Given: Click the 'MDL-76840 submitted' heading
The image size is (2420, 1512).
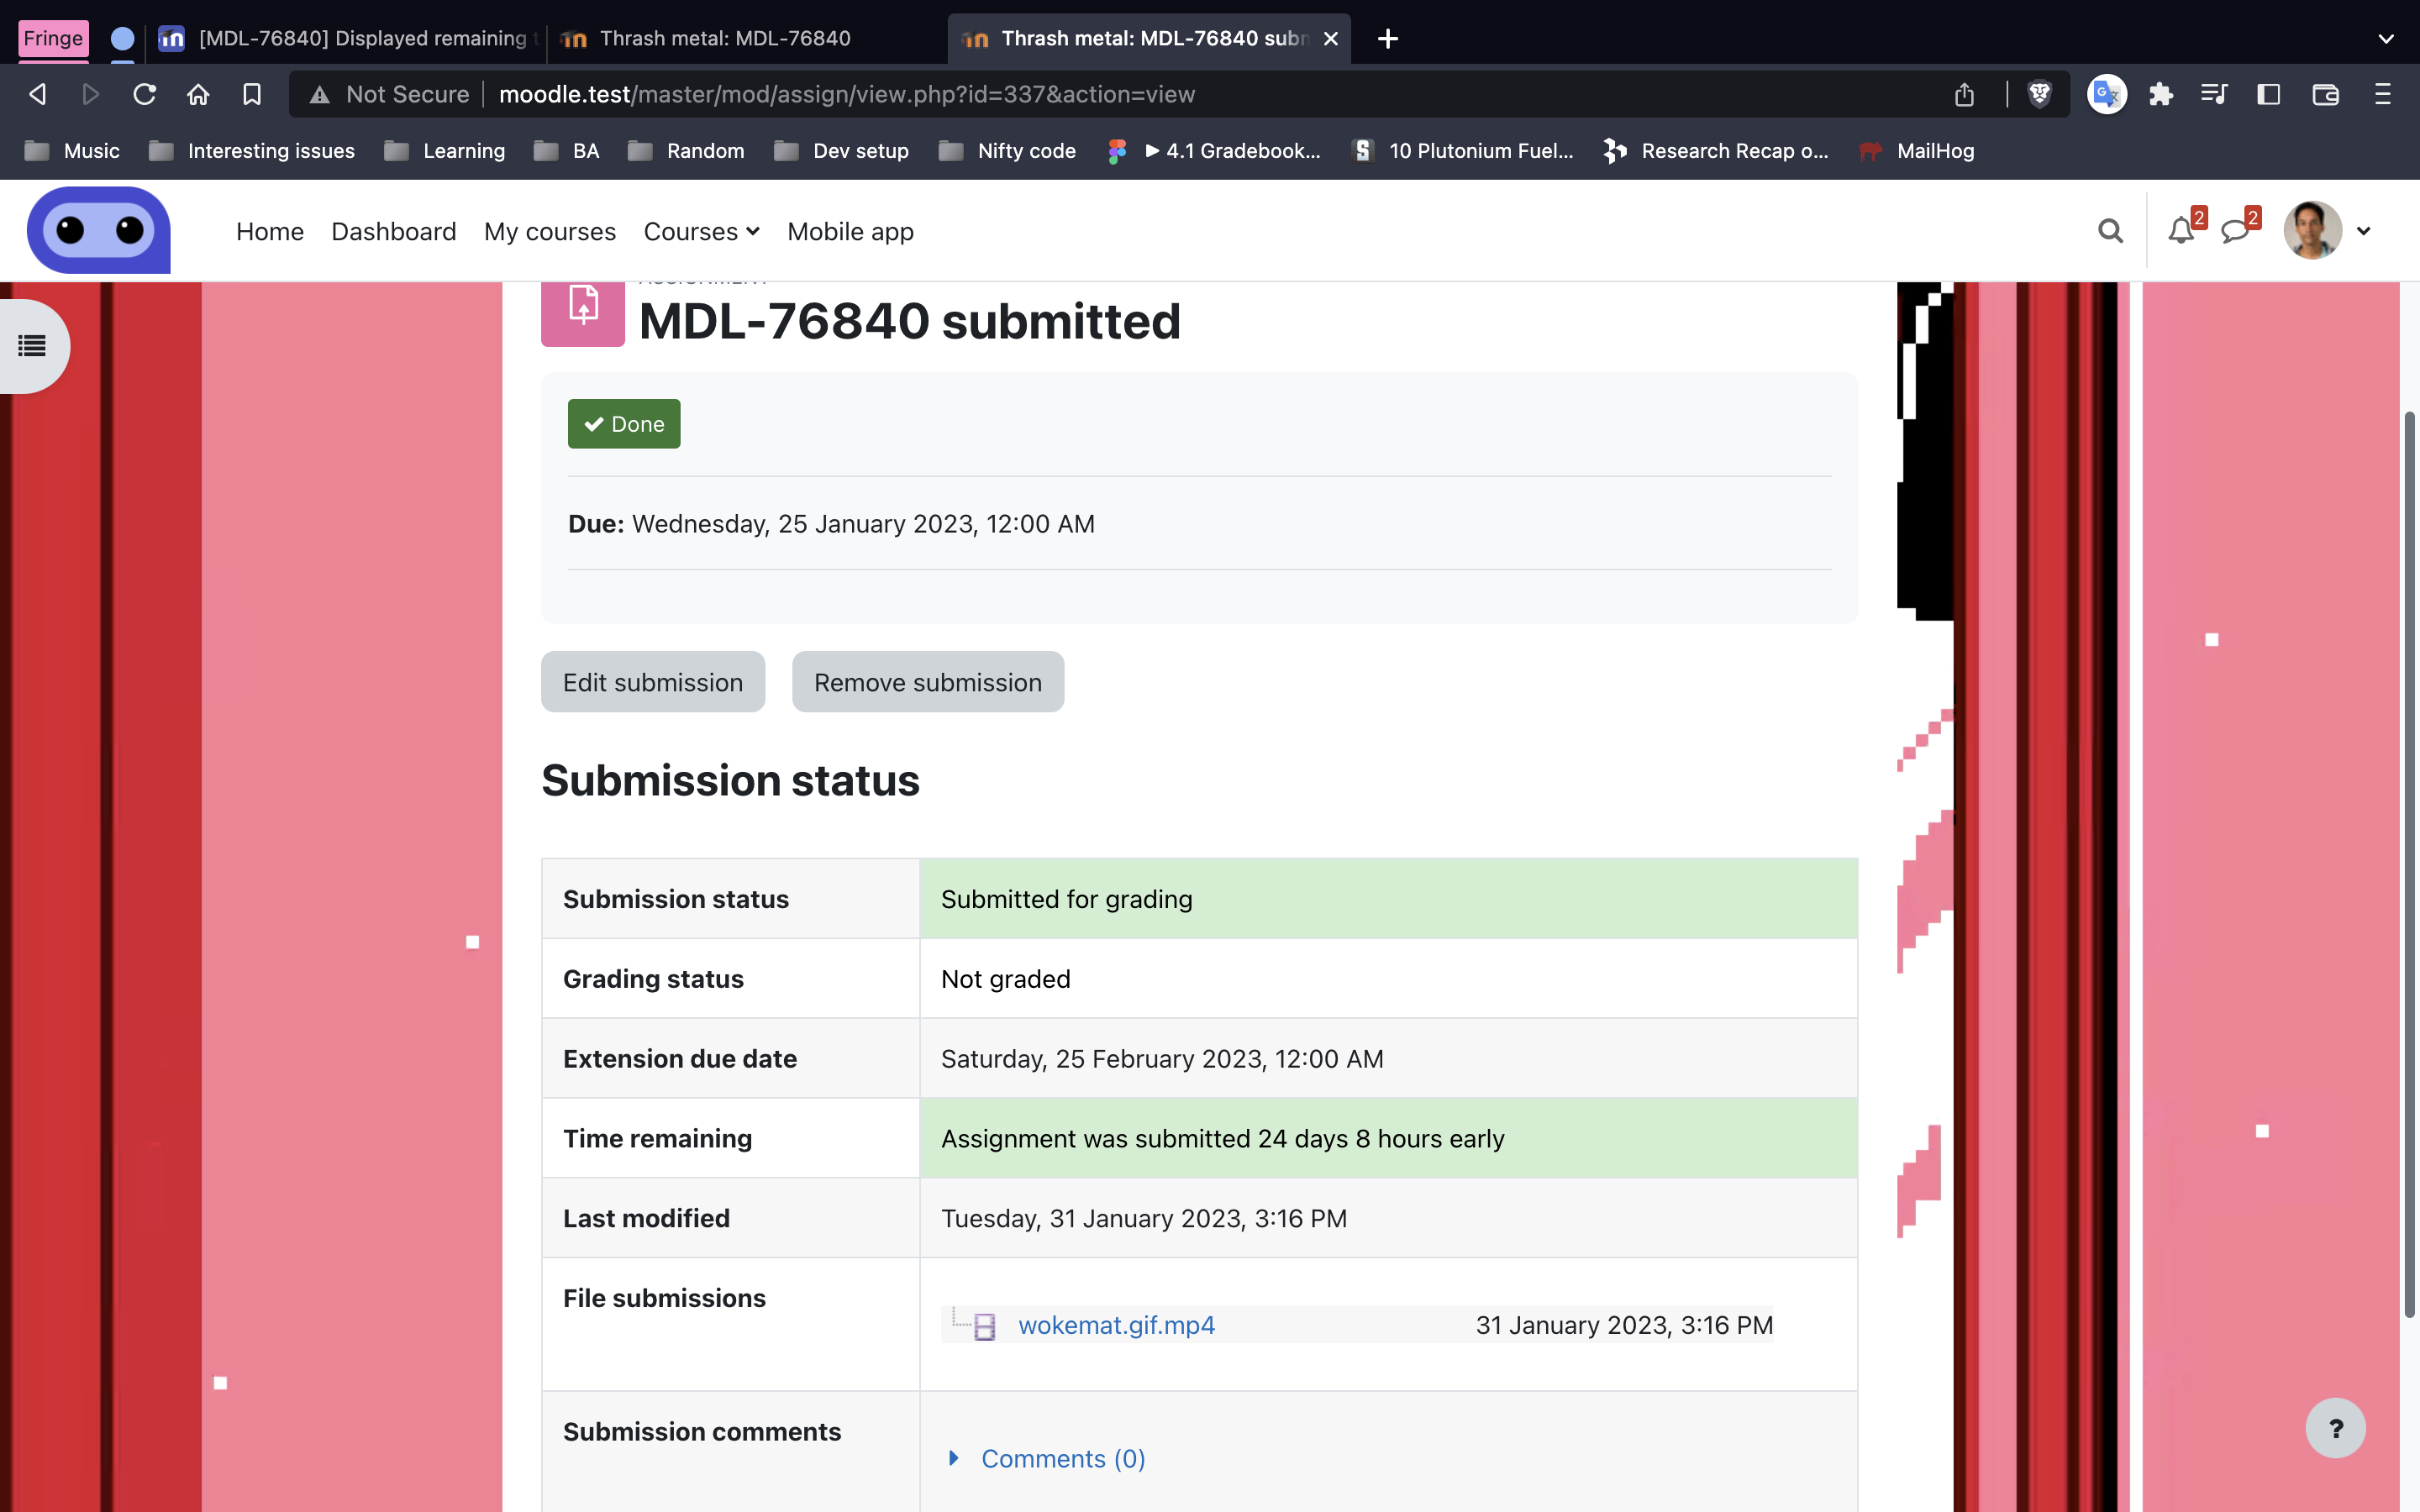Looking at the screenshot, I should (x=909, y=321).
